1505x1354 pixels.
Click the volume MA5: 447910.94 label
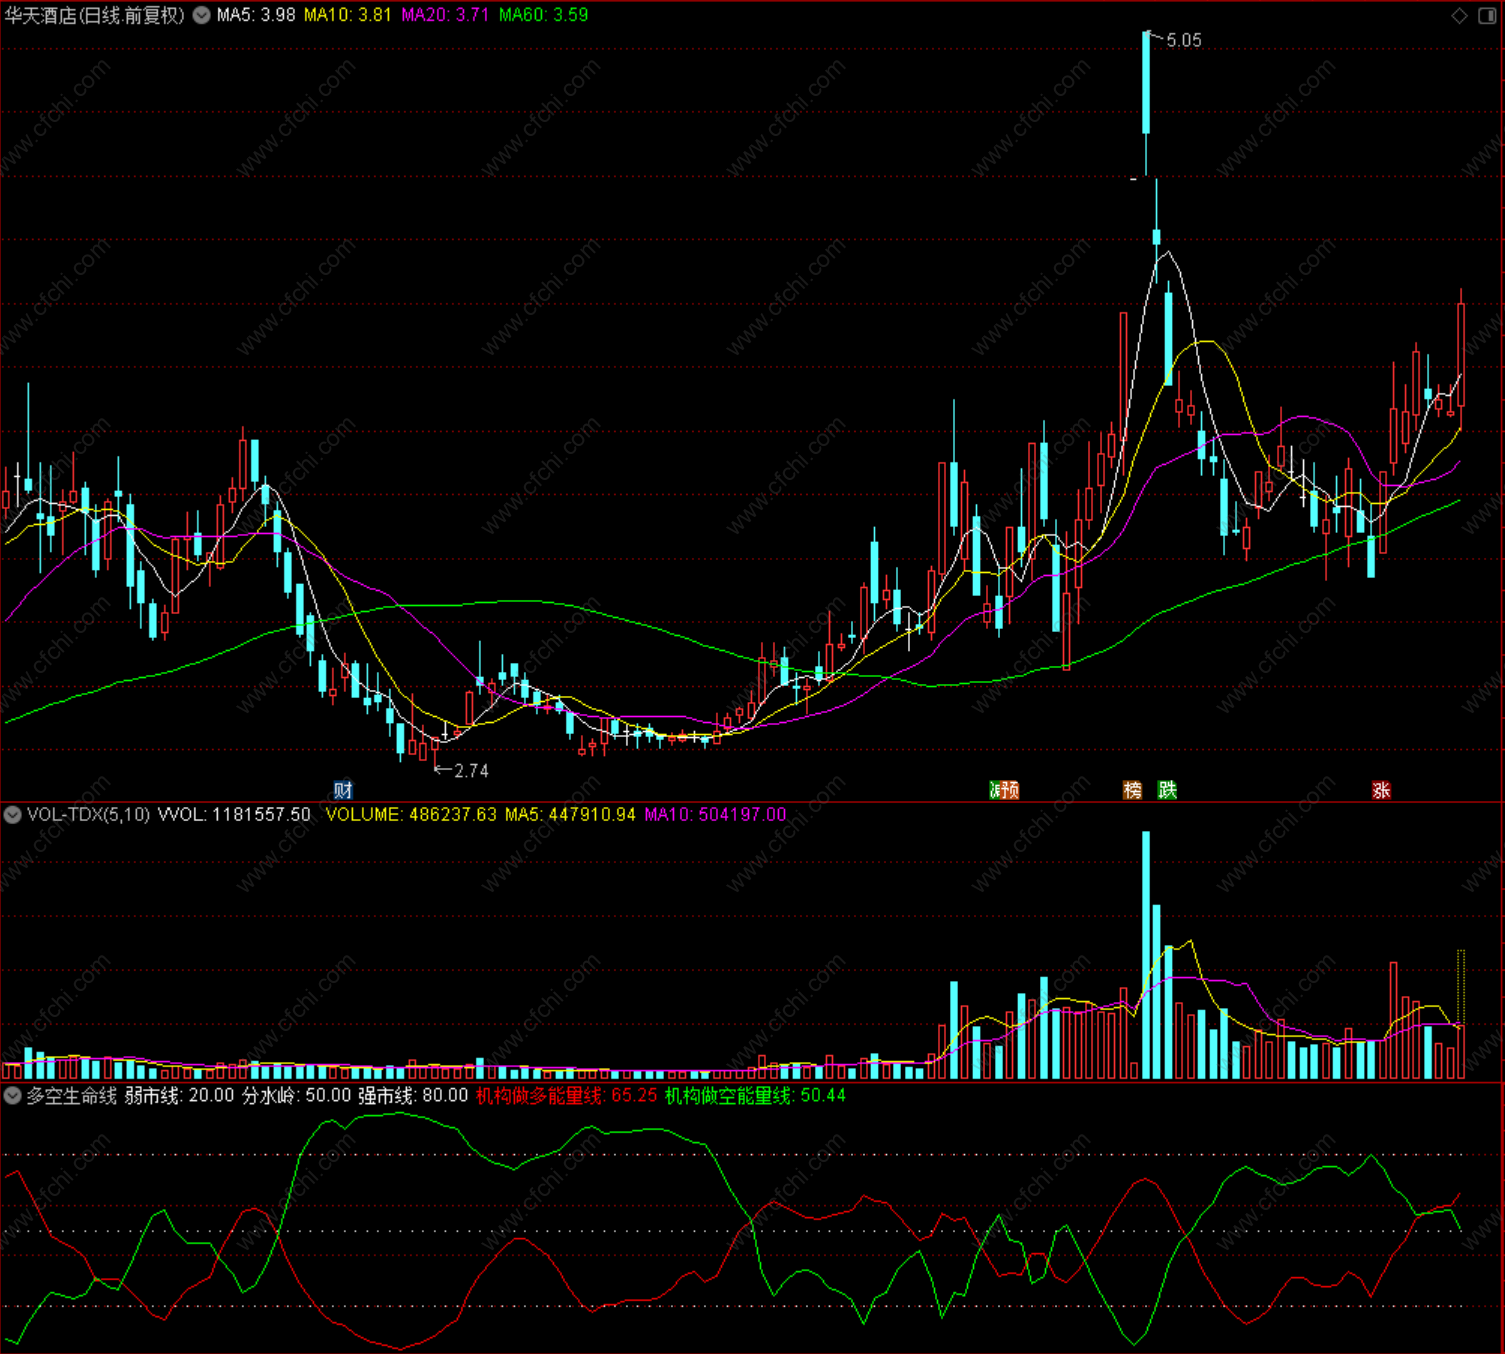tap(570, 814)
